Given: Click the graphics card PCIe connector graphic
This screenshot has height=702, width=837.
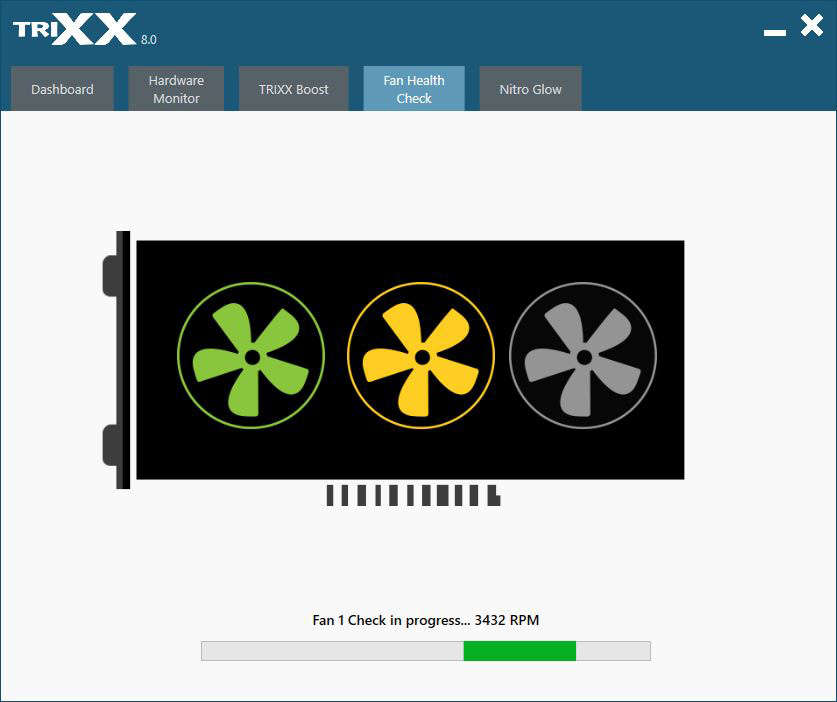Looking at the screenshot, I should 414,495.
